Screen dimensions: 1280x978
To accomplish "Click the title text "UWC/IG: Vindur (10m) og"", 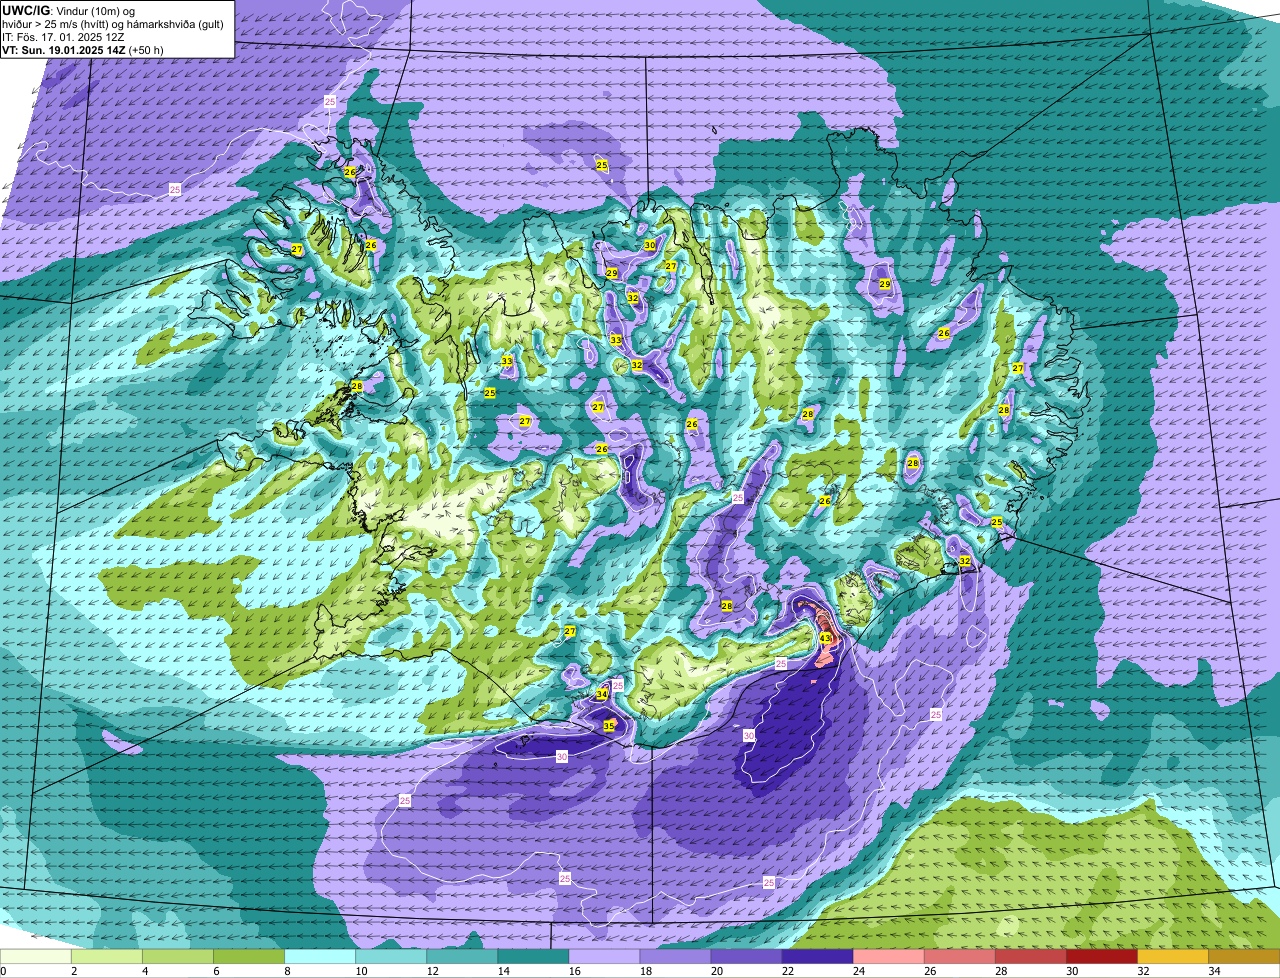I will (x=68, y=11).
